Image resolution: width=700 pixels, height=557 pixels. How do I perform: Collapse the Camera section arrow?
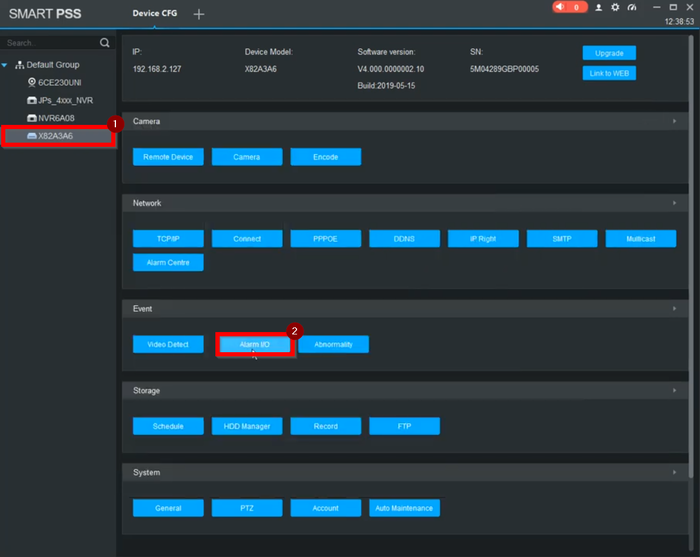coord(675,121)
